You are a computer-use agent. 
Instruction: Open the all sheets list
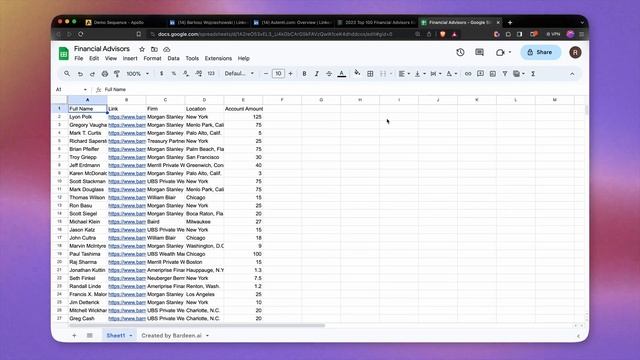click(89, 336)
